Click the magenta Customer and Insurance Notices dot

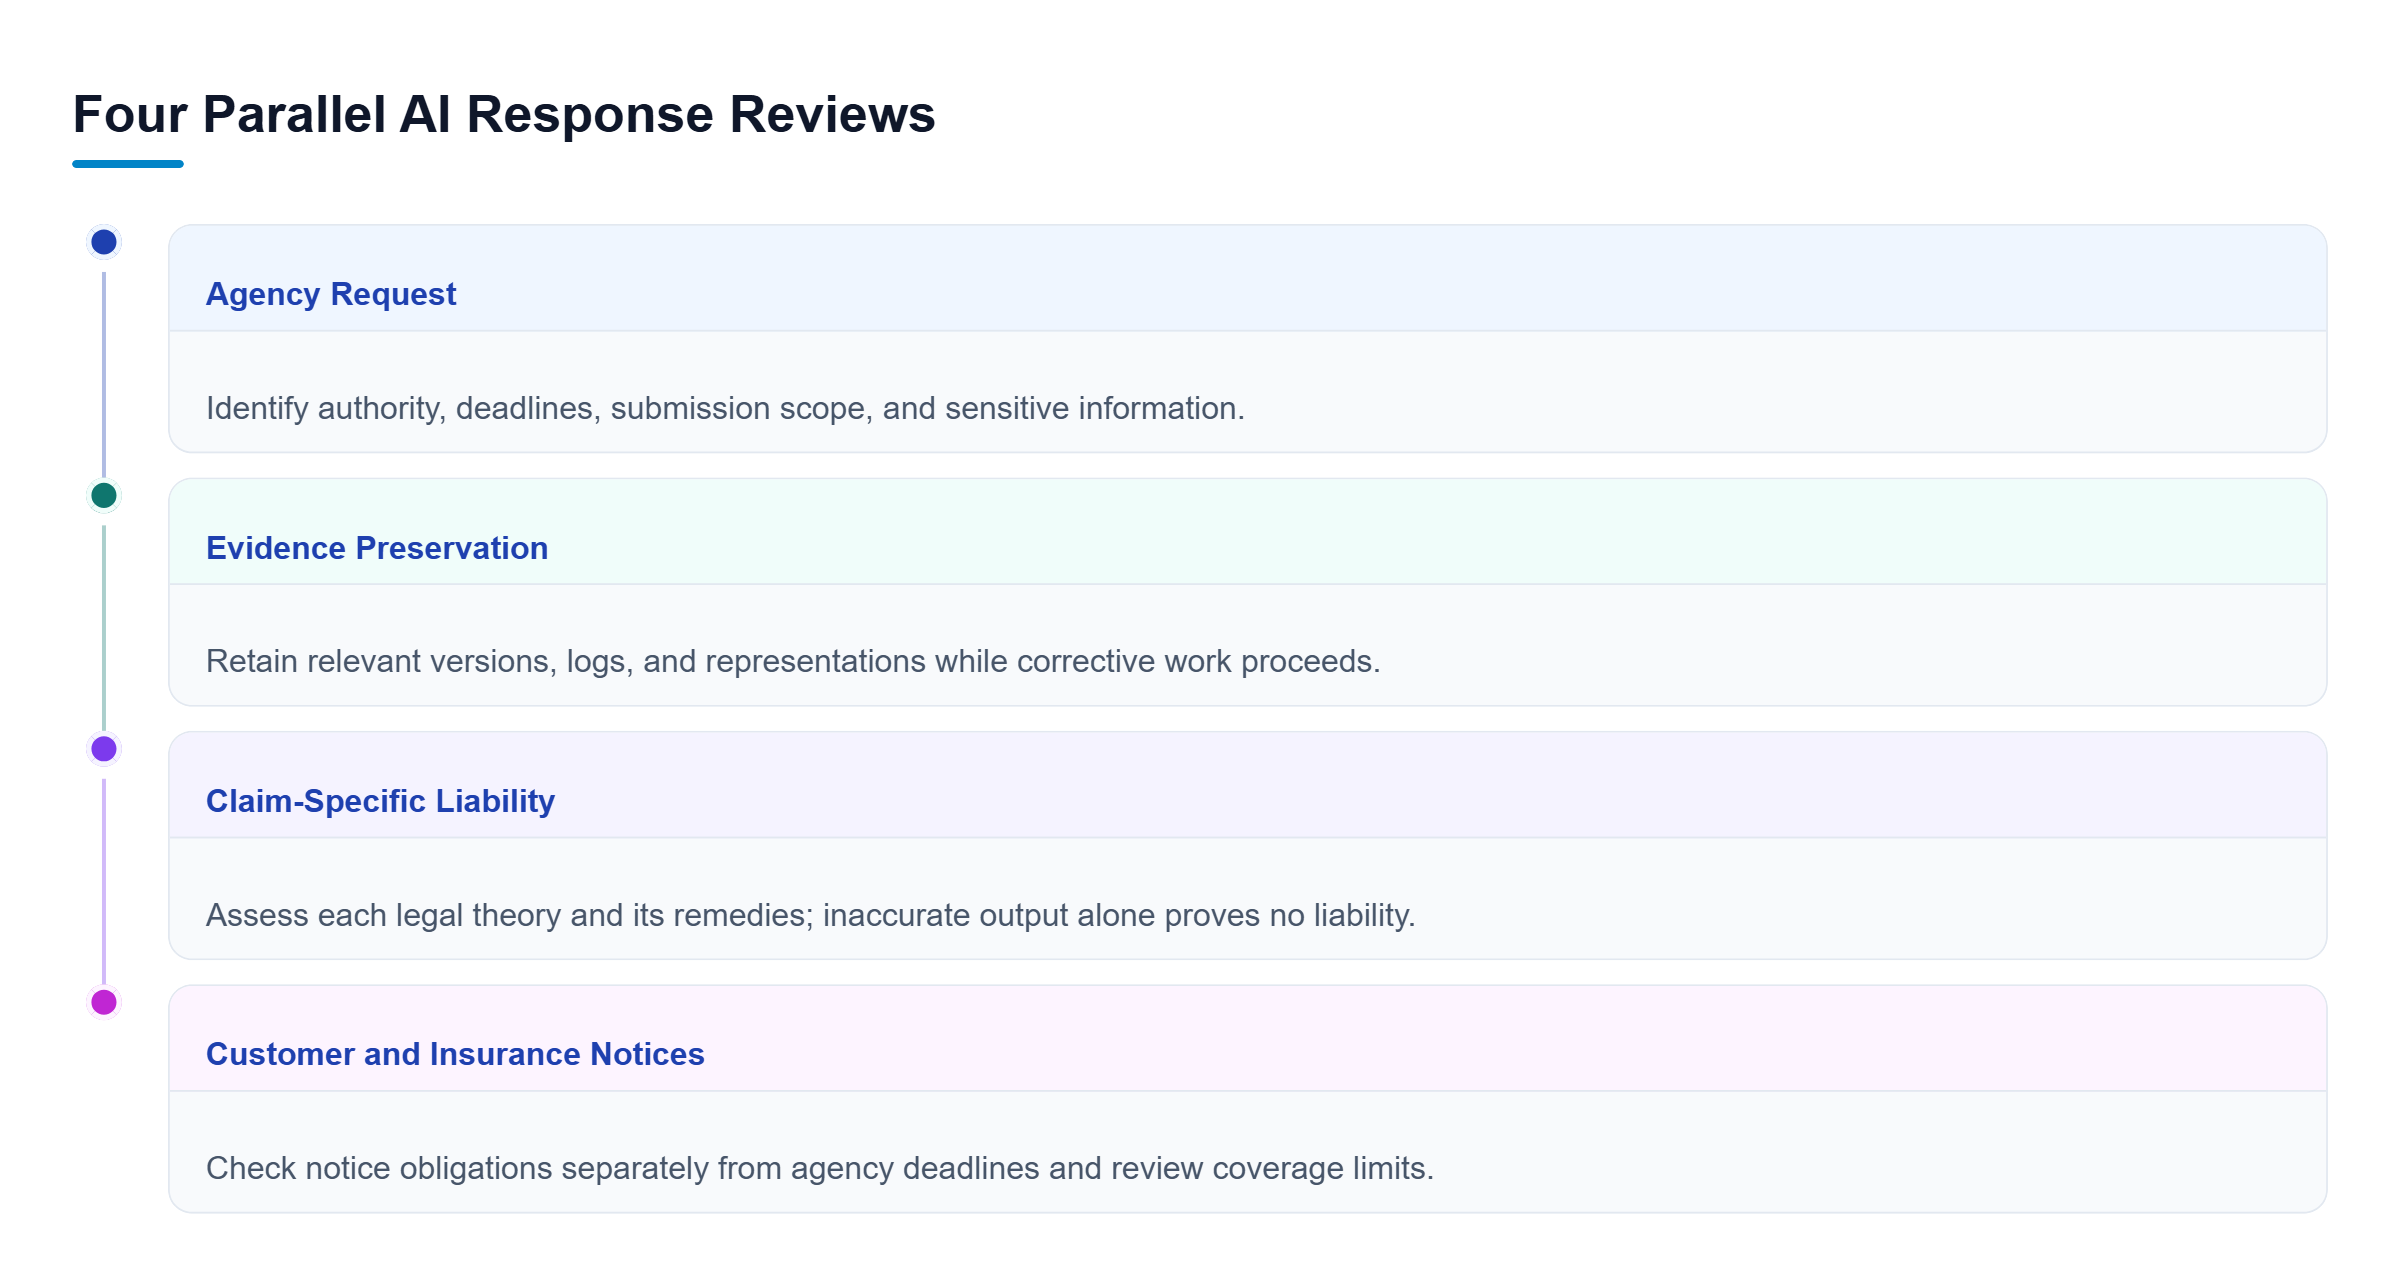(x=104, y=1001)
